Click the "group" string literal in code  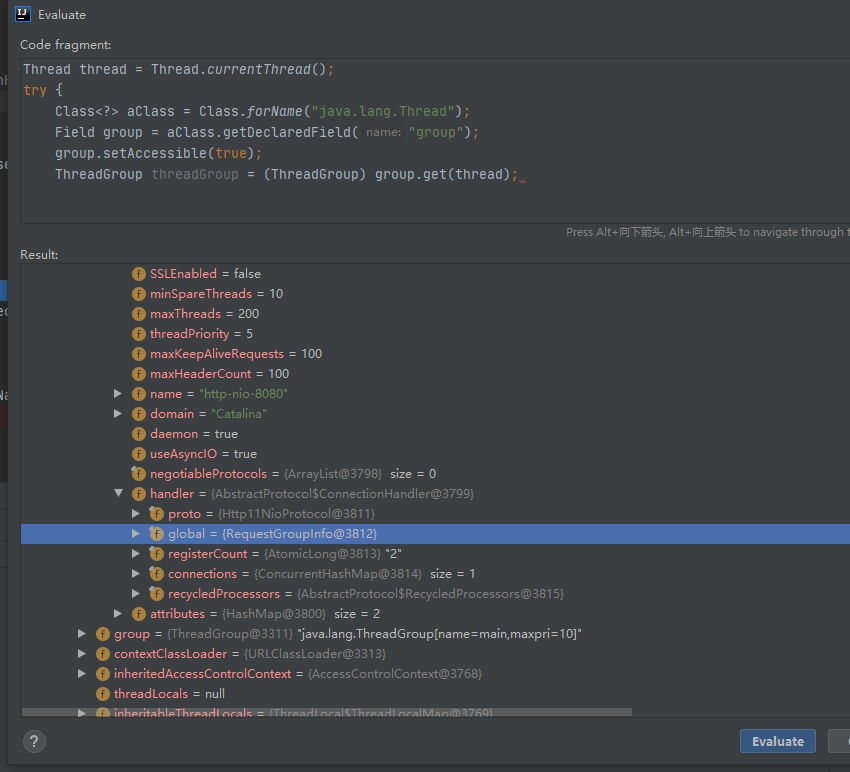pyautogui.click(x=436, y=132)
